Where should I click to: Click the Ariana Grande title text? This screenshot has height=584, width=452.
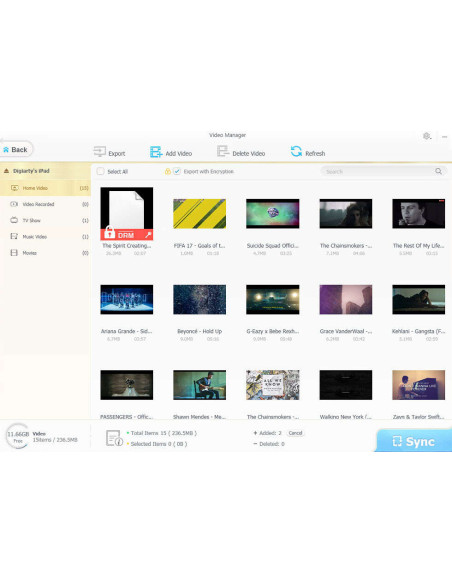point(126,331)
